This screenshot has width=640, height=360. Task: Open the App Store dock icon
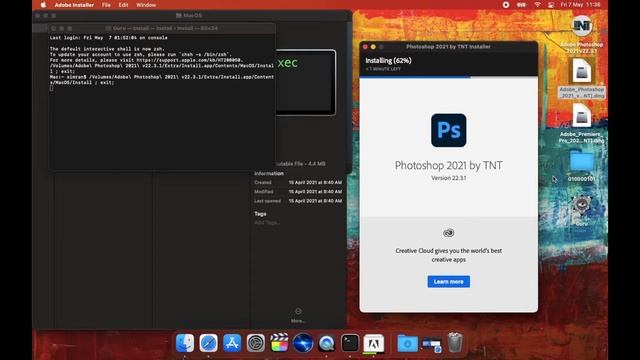[232, 343]
